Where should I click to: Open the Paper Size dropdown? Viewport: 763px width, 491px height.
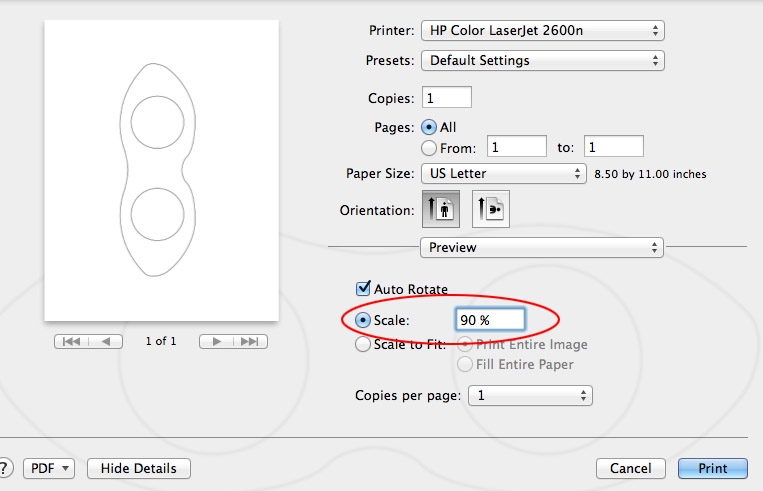point(504,174)
